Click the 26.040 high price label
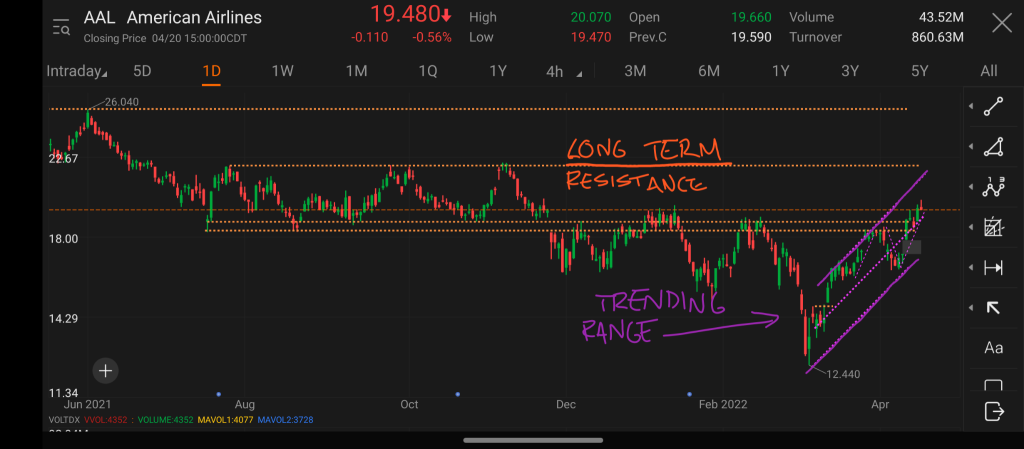The width and height of the screenshot is (1024, 449). (x=121, y=102)
